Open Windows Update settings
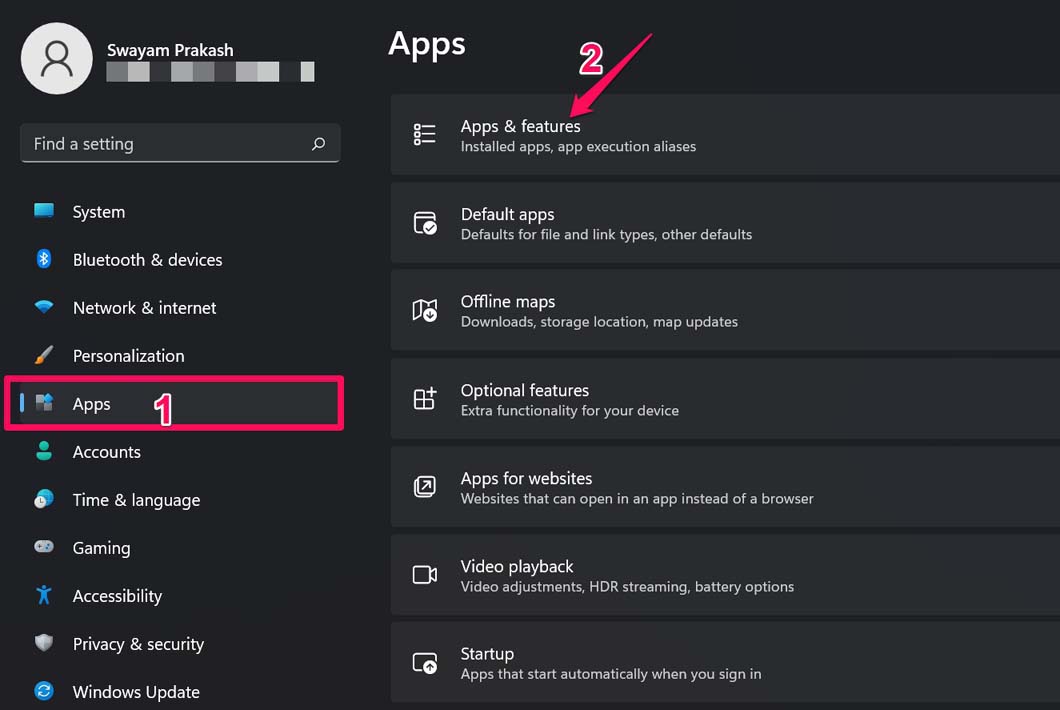Viewport: 1060px width, 710px height. pyautogui.click(x=136, y=692)
